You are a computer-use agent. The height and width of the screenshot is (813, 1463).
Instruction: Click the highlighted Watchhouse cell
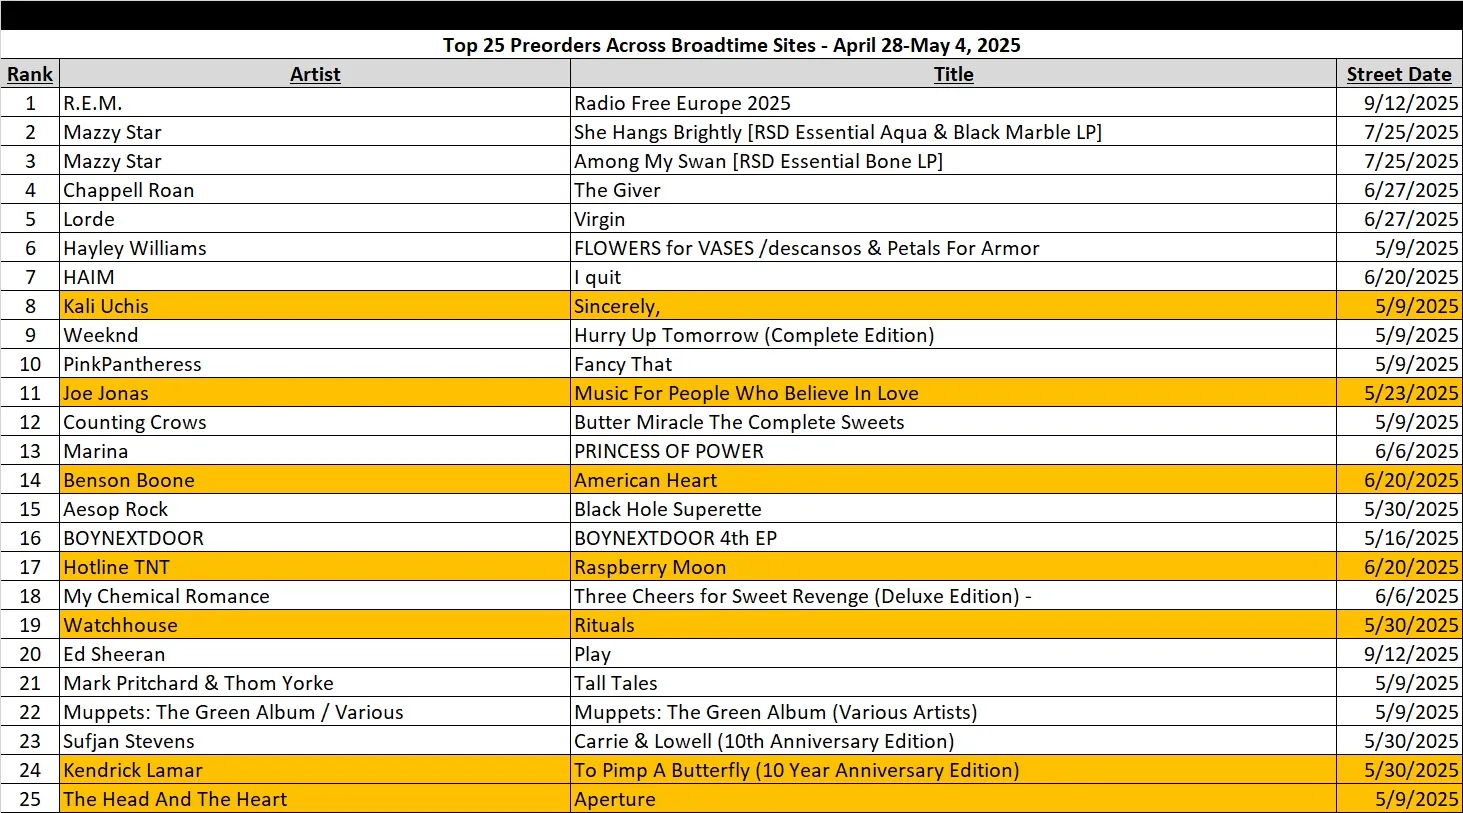click(x=315, y=625)
